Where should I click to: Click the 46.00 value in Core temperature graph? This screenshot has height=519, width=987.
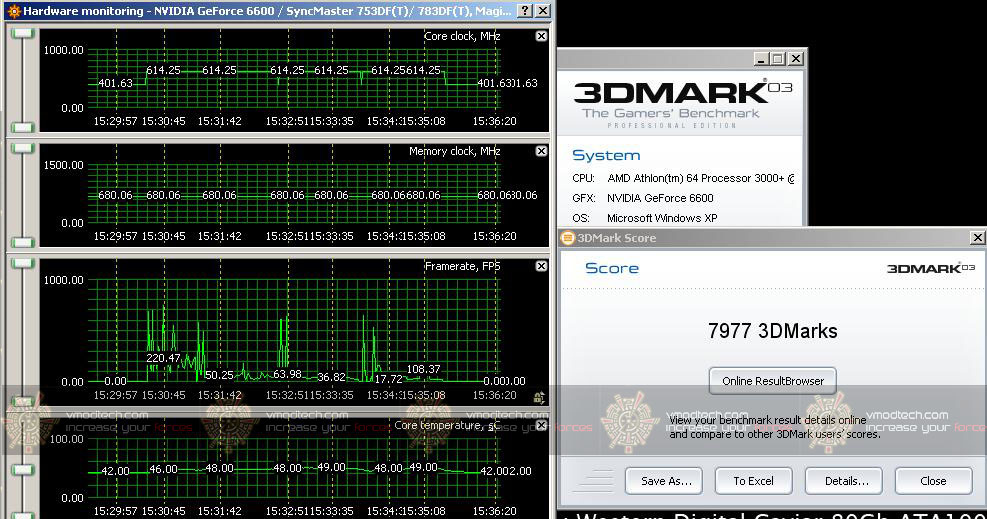[x=163, y=469]
